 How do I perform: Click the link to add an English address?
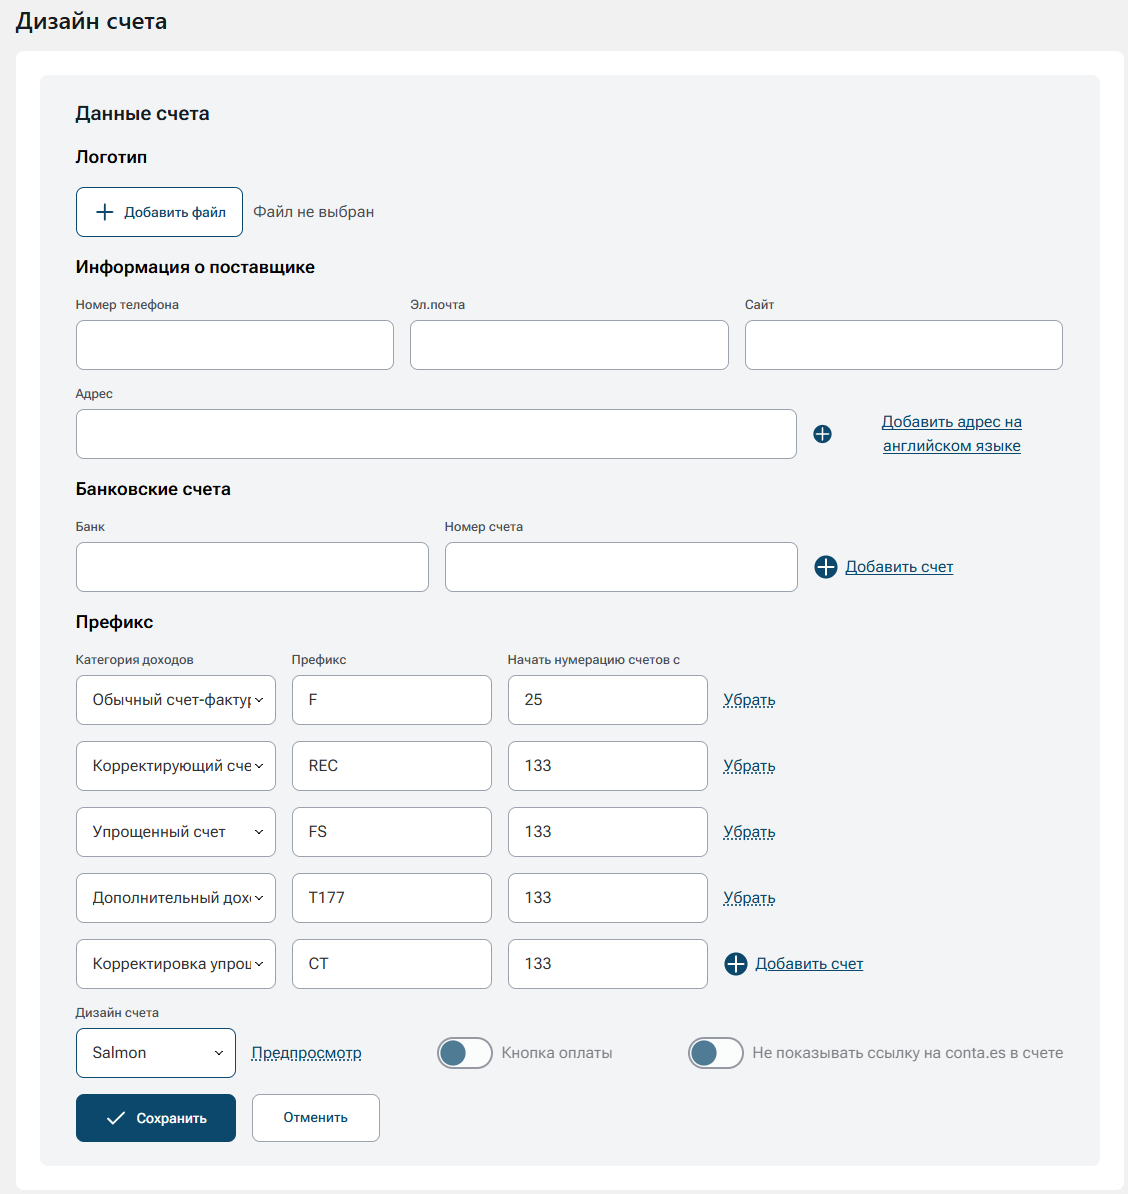(x=951, y=434)
